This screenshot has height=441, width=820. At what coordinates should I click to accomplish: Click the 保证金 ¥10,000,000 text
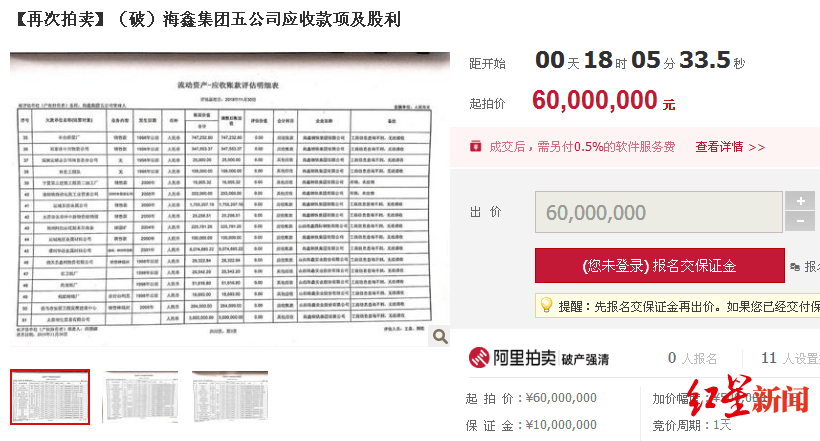click(x=531, y=425)
